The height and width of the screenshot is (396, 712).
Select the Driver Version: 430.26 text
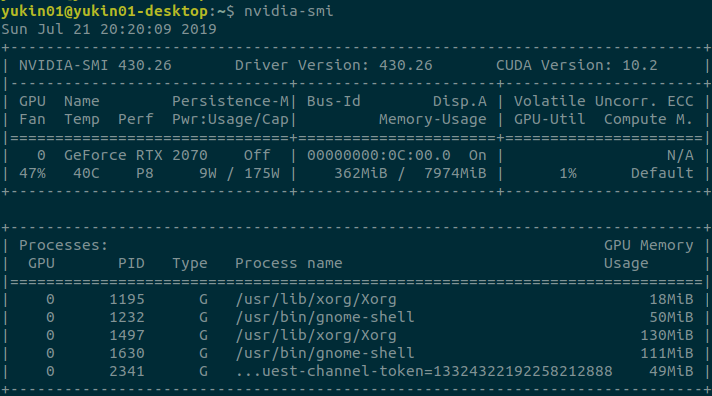pos(334,65)
